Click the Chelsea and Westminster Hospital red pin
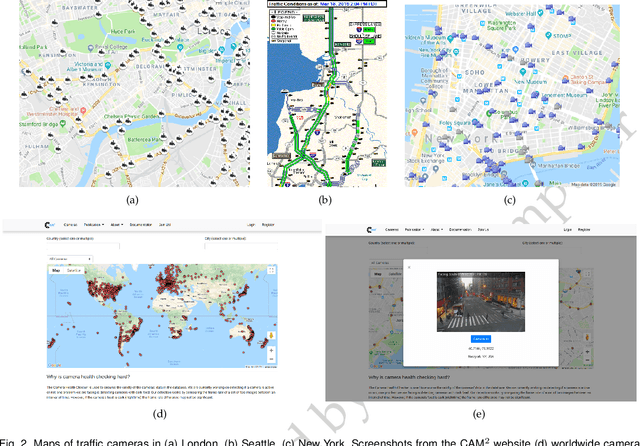This screenshot has width=640, height=446. click(83, 110)
